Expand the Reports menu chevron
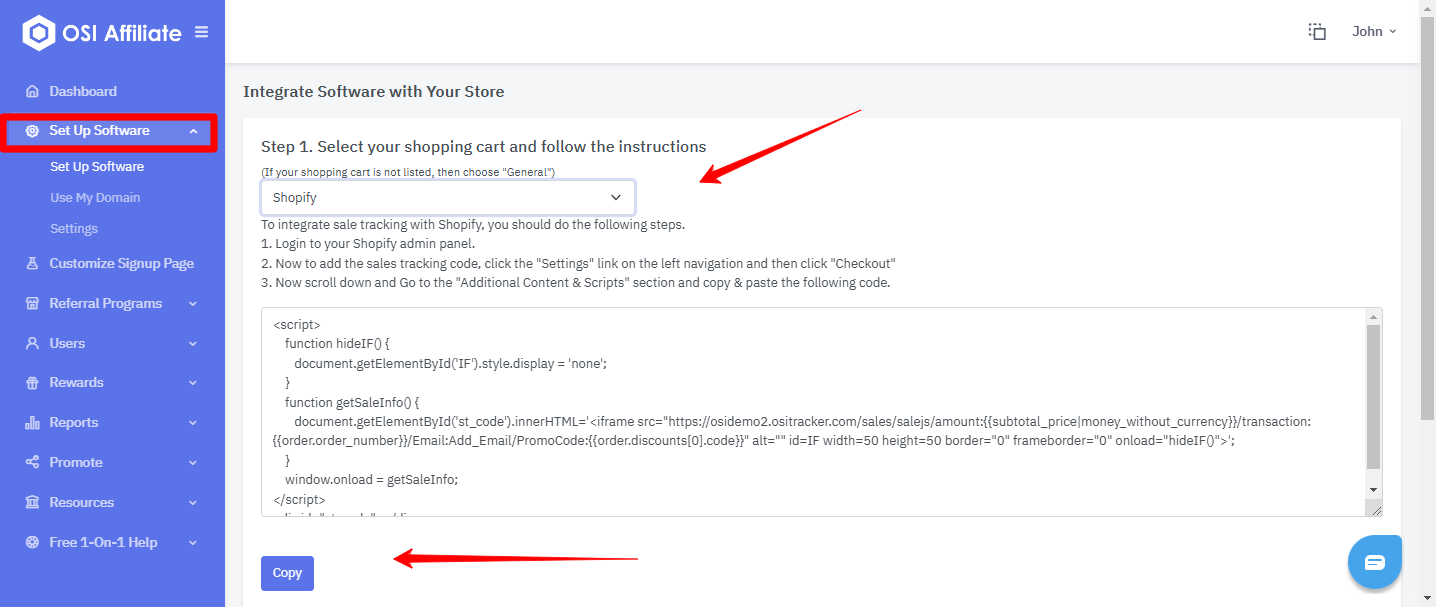Screen dimensions: 1436x607 point(193,423)
